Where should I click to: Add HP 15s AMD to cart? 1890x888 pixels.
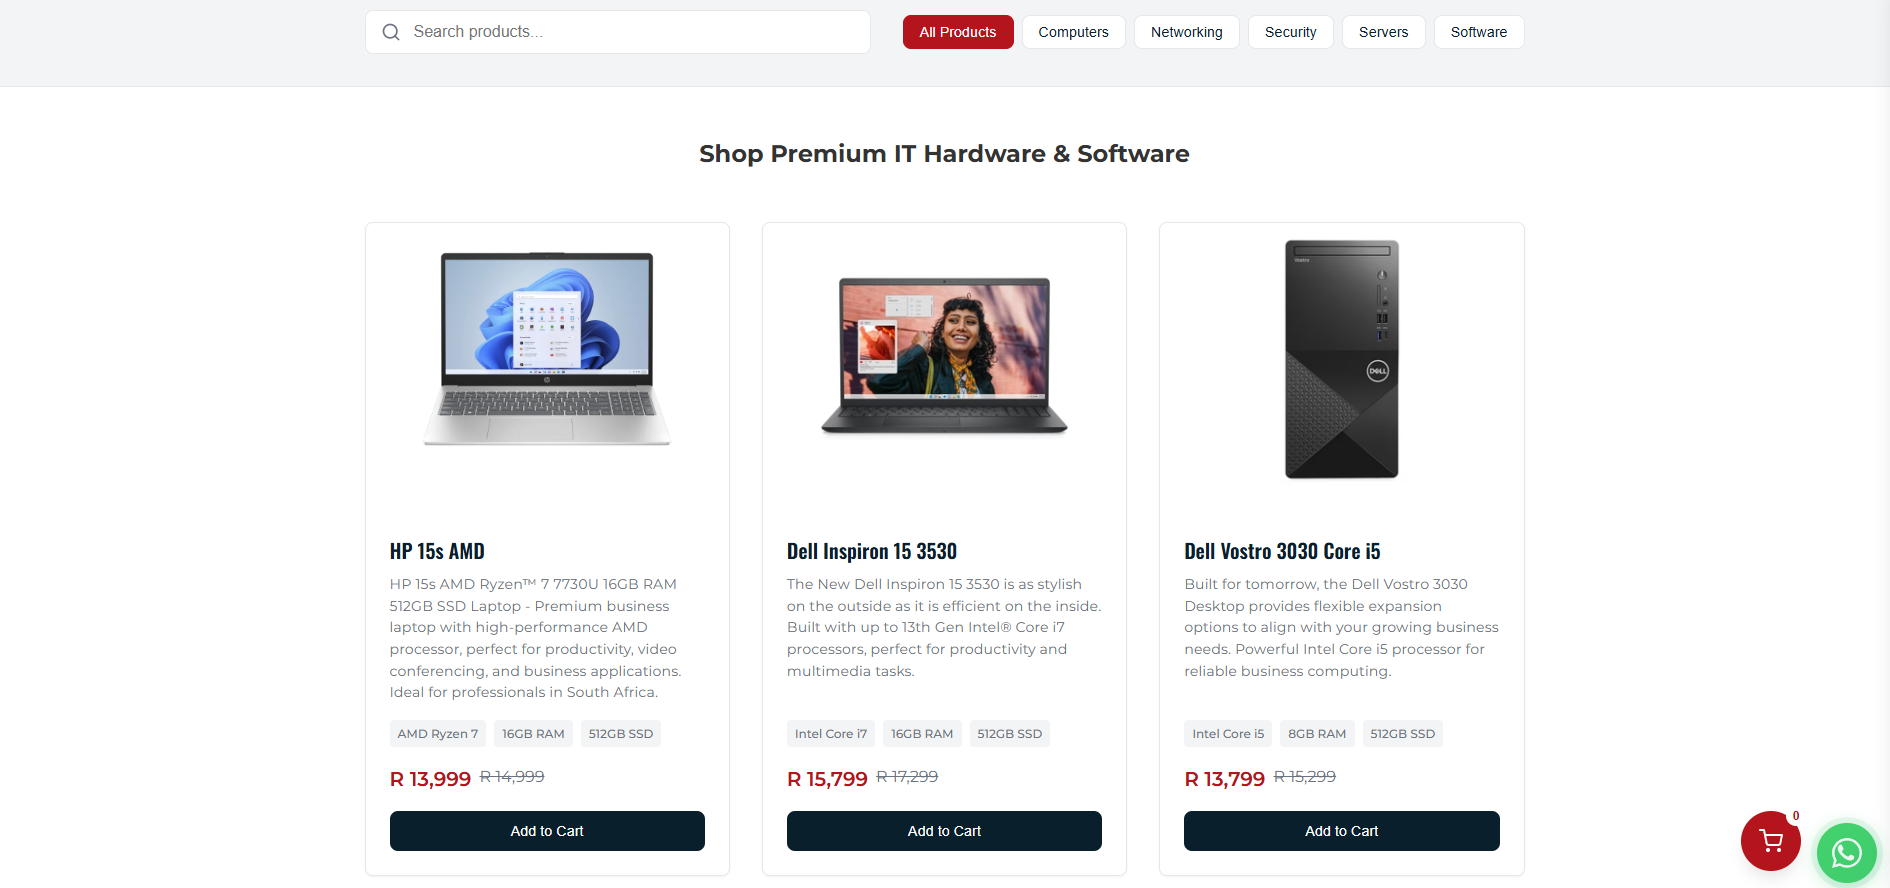[x=547, y=831]
